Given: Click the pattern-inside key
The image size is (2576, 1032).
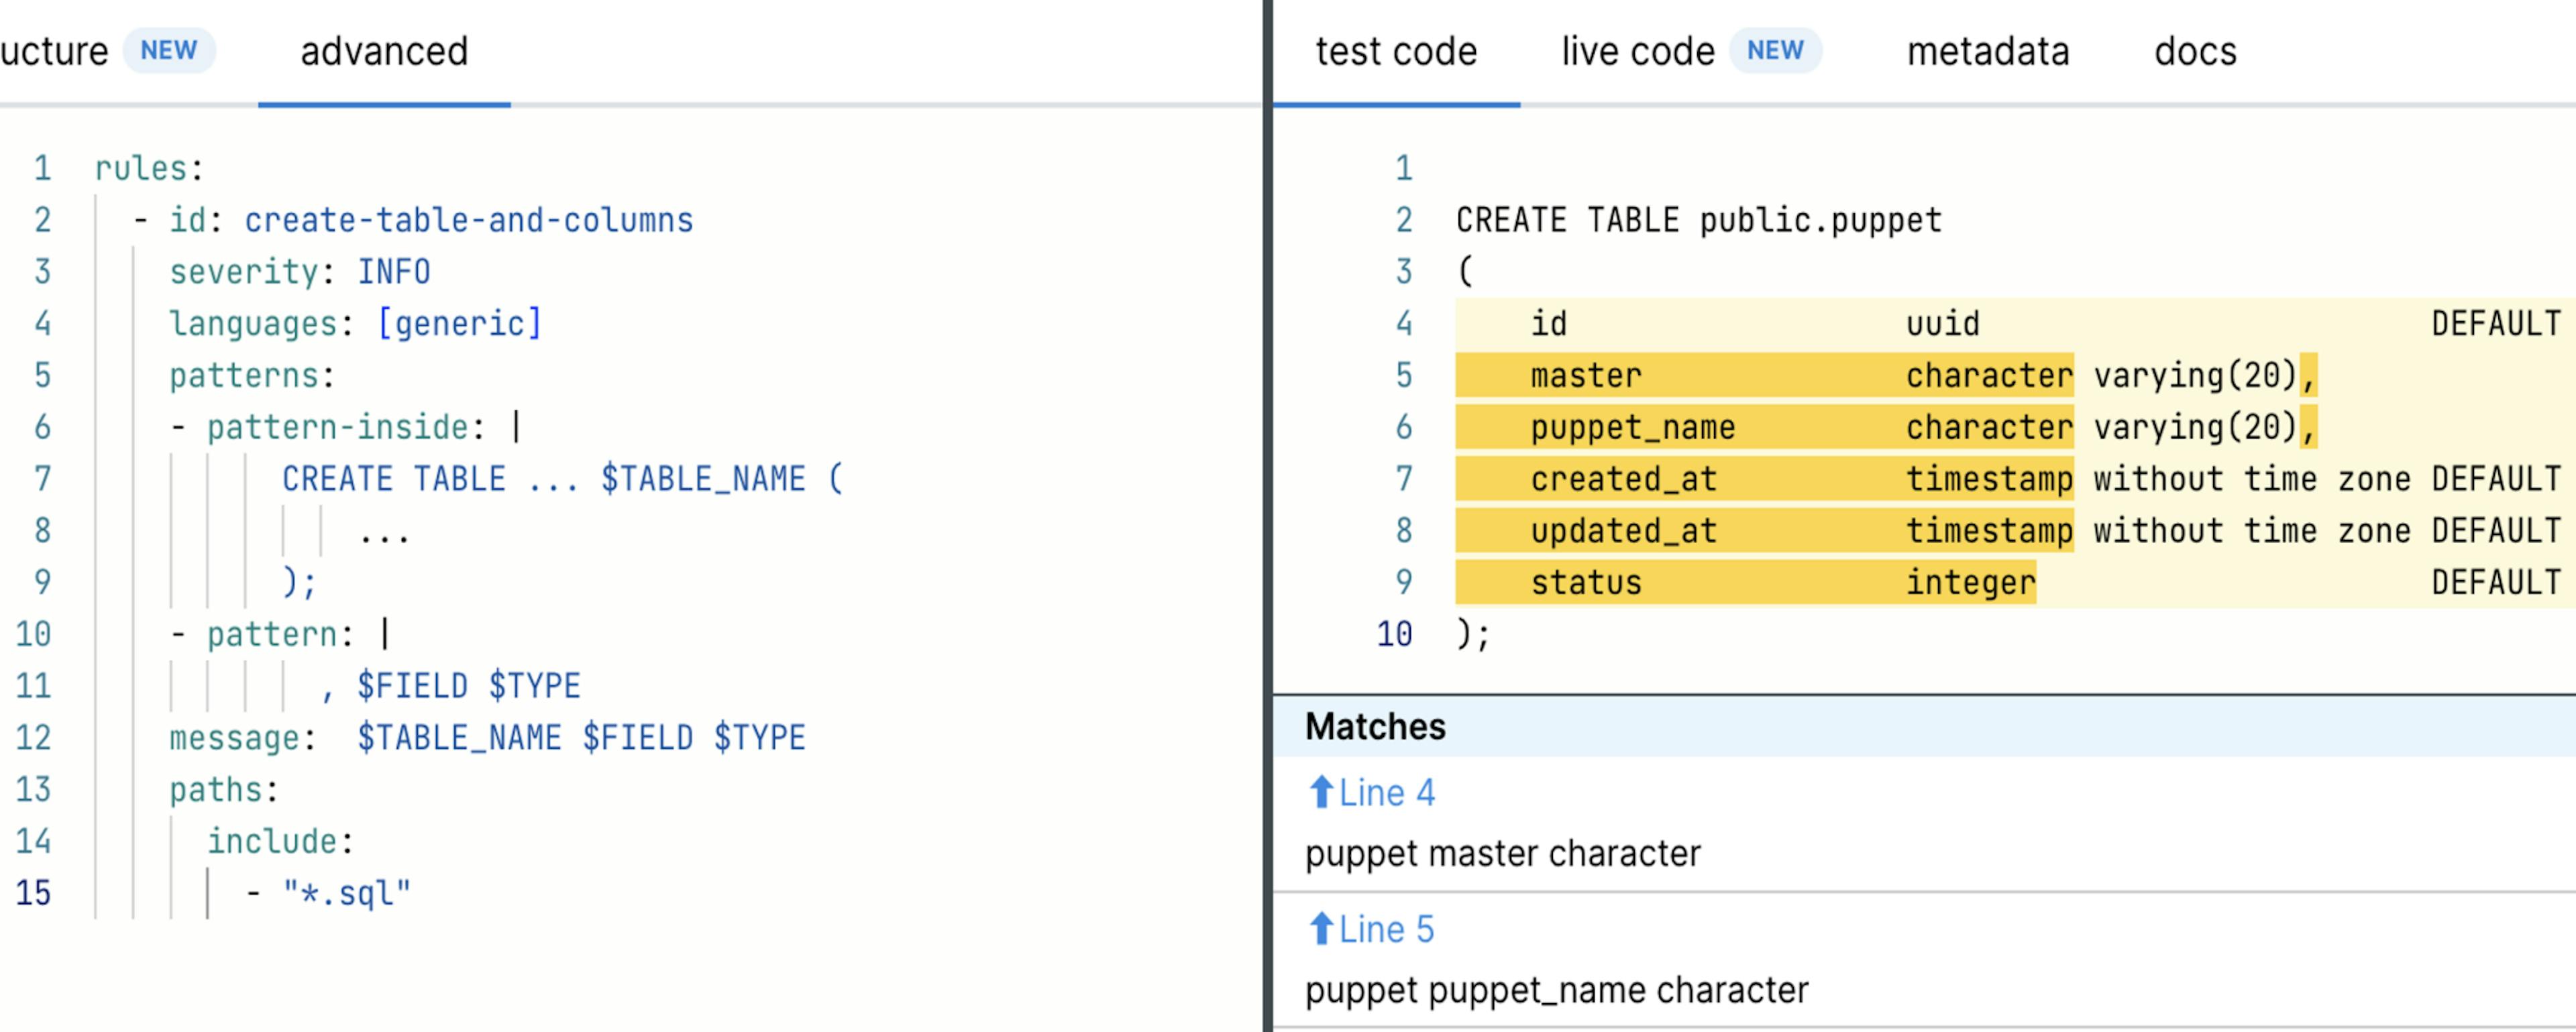Looking at the screenshot, I should [338, 427].
